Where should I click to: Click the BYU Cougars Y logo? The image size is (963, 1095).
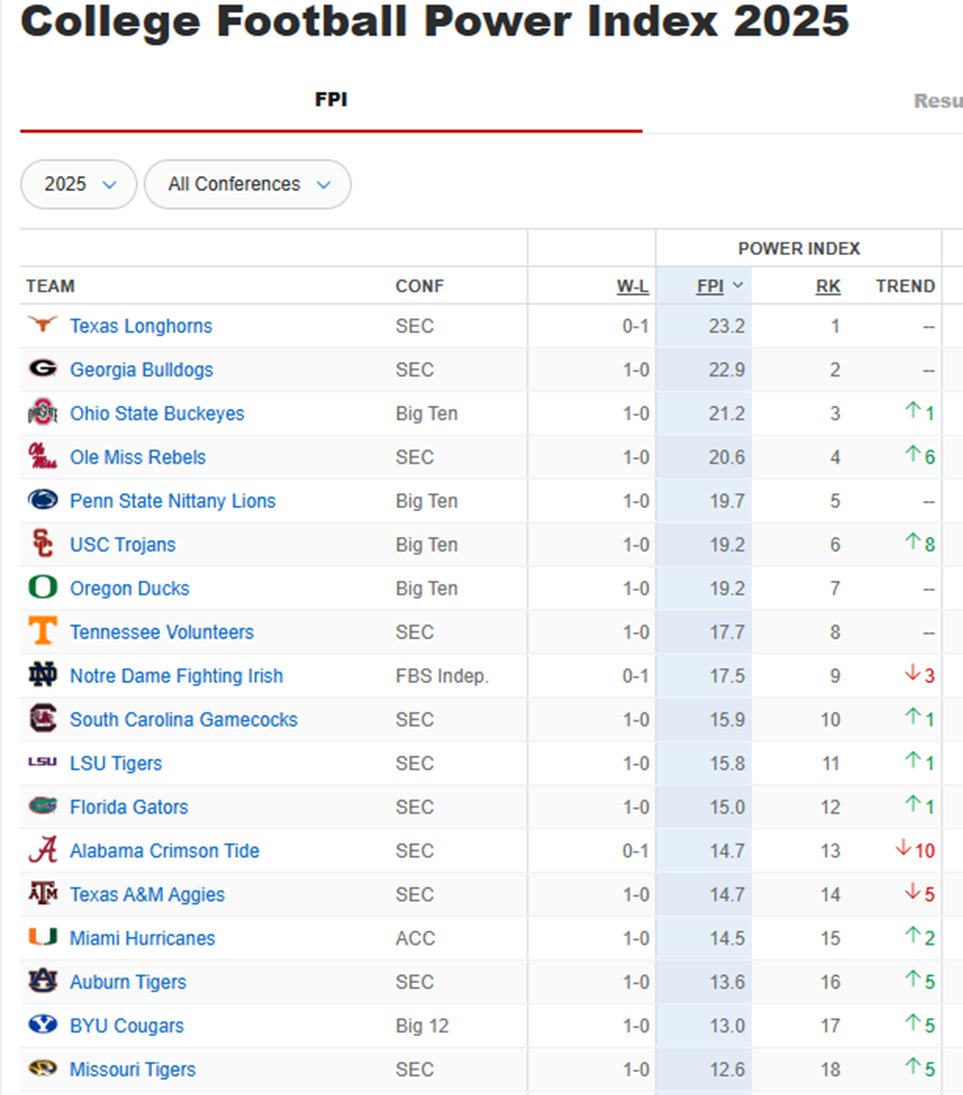[x=43, y=1025]
